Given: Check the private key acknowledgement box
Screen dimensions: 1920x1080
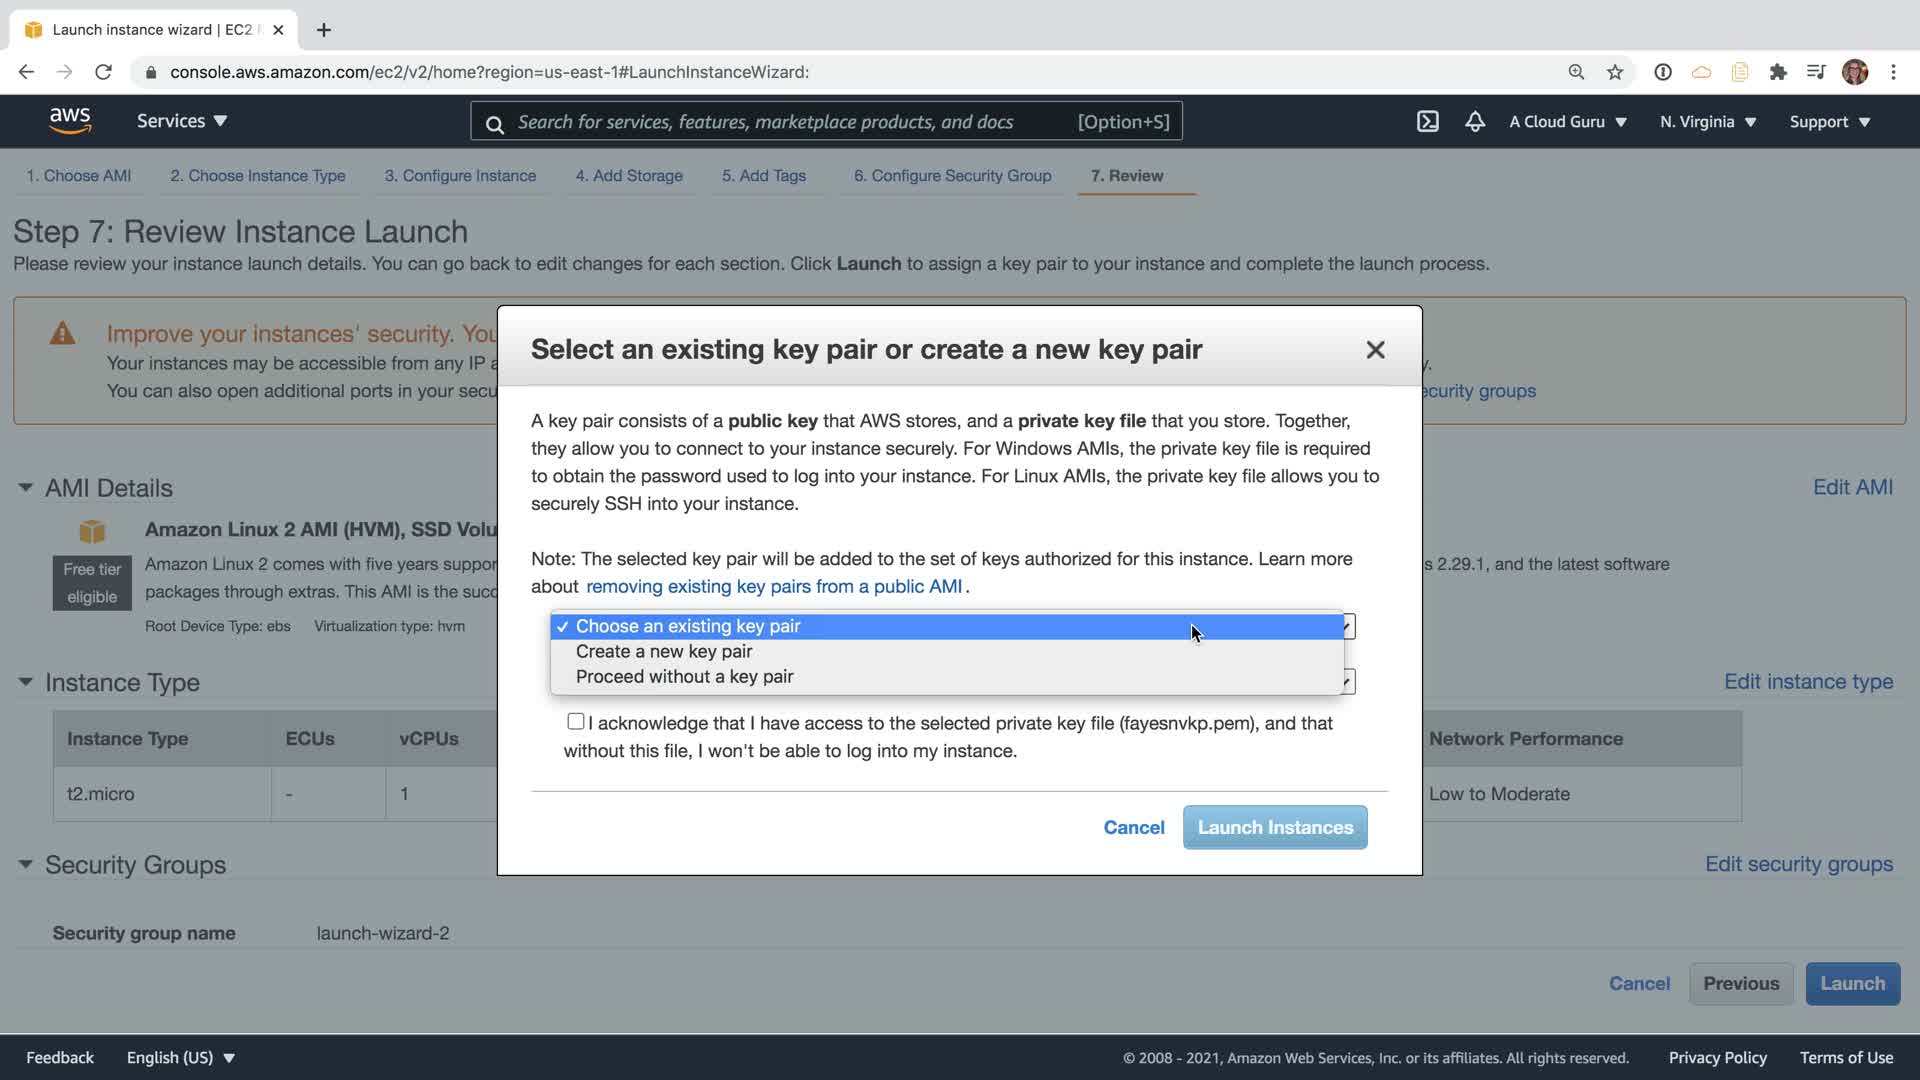Looking at the screenshot, I should coord(575,722).
